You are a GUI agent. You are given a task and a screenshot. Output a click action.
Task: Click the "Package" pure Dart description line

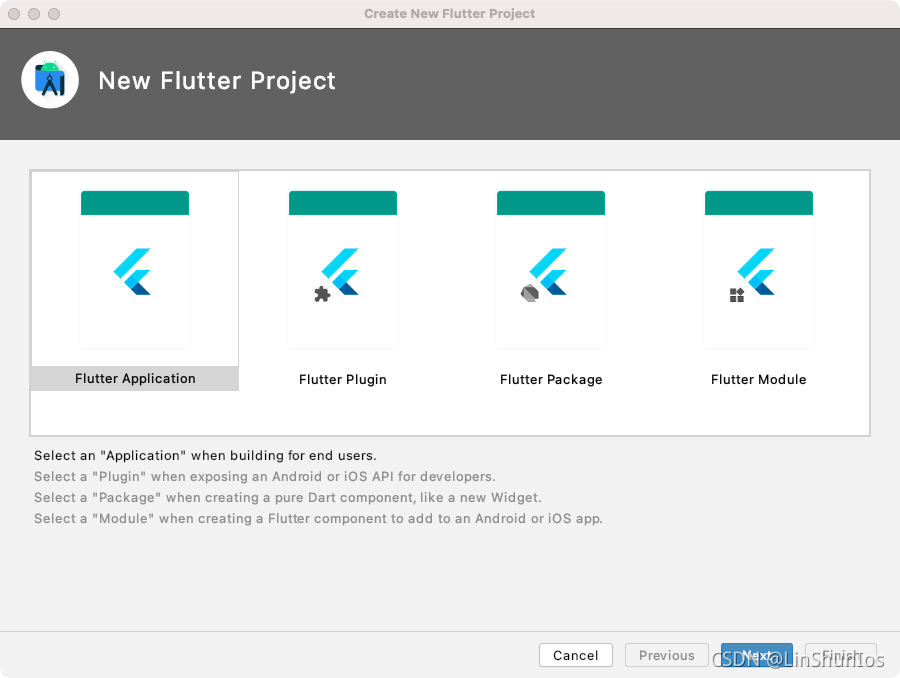click(x=288, y=497)
